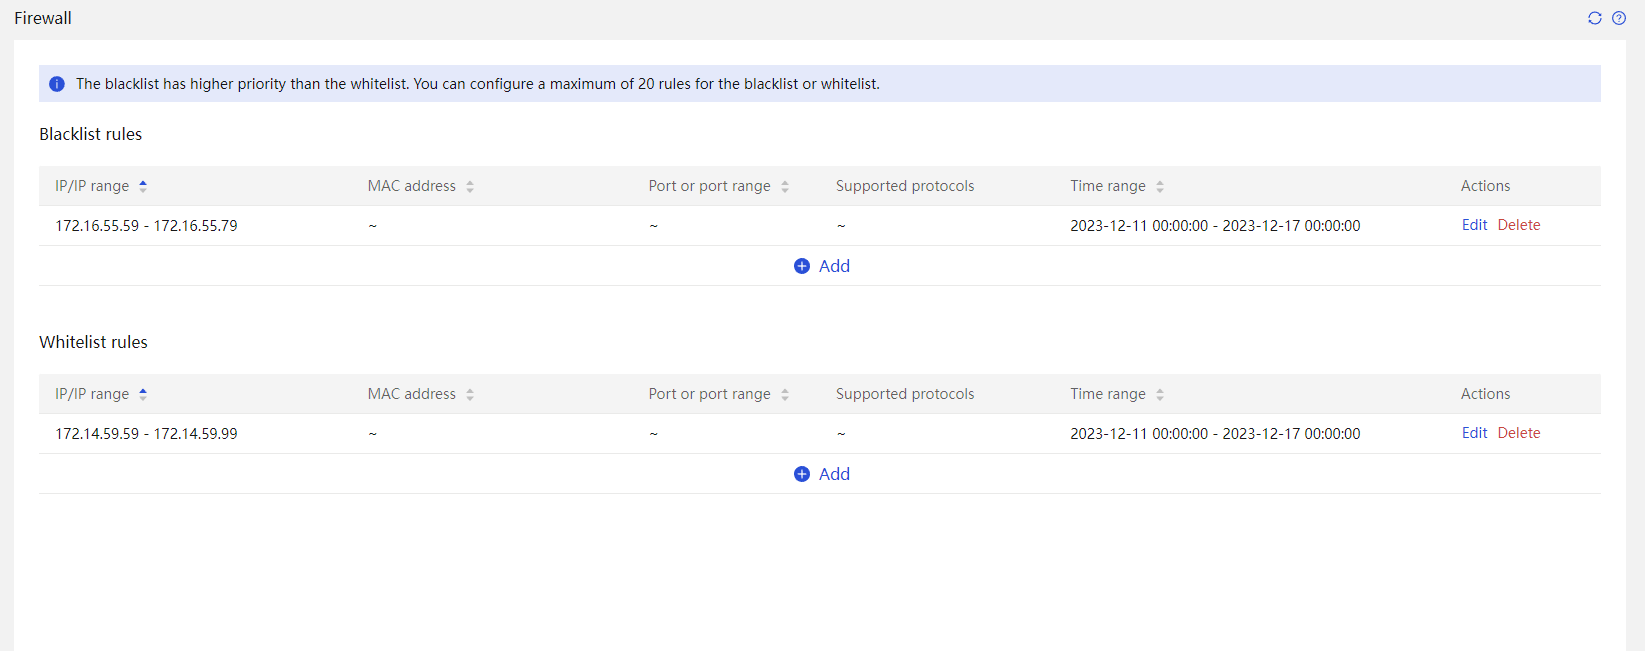Click the info icon in blue banner
The height and width of the screenshot is (651, 1645).
(57, 84)
